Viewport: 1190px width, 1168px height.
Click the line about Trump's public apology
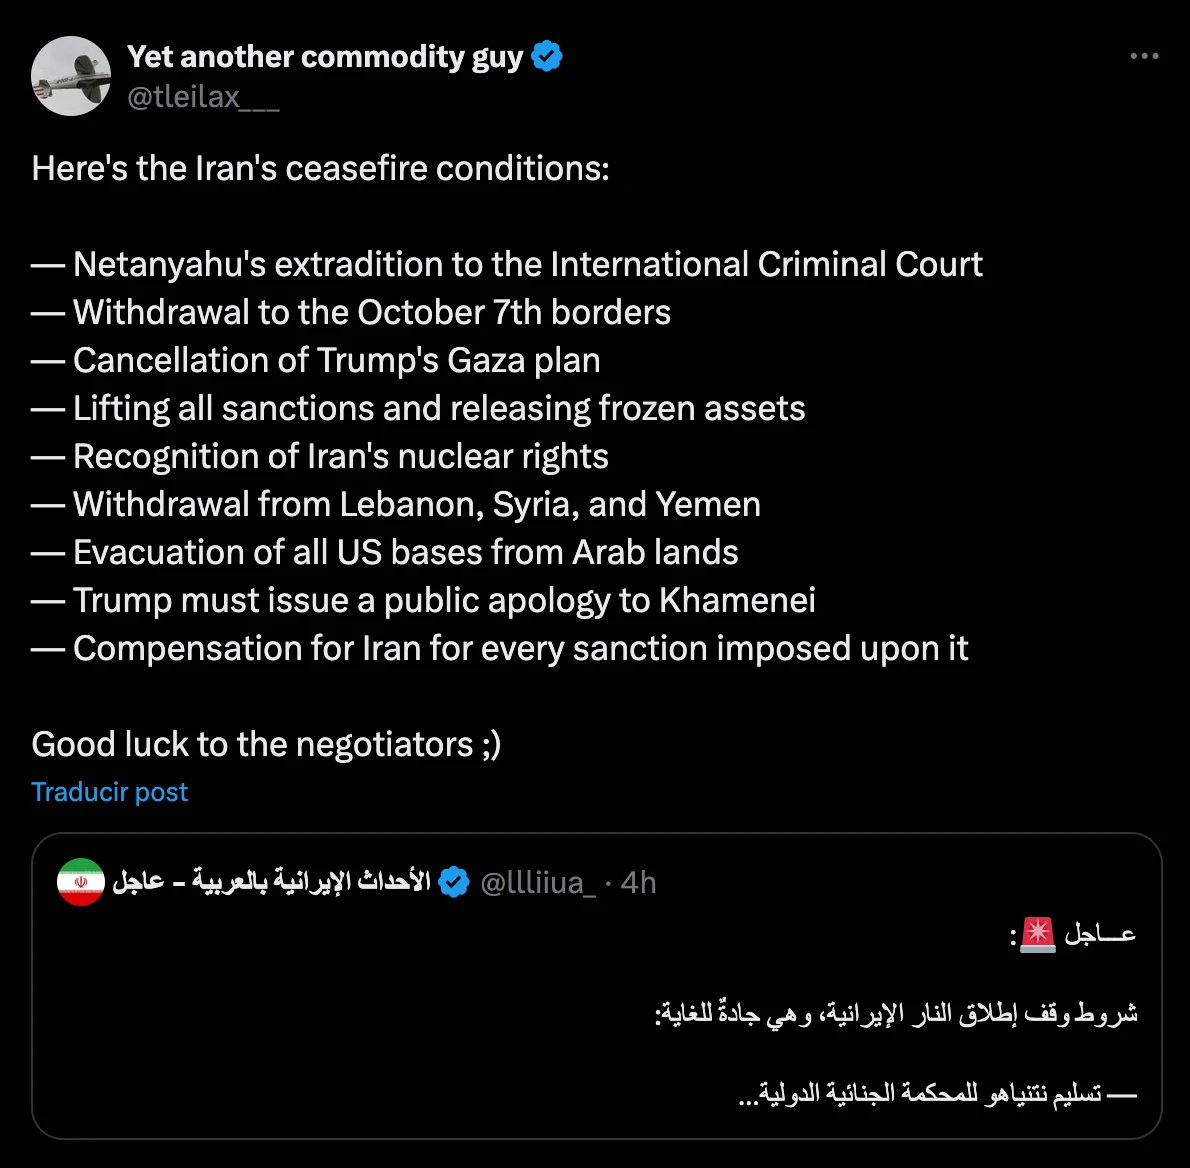pyautogui.click(x=444, y=600)
